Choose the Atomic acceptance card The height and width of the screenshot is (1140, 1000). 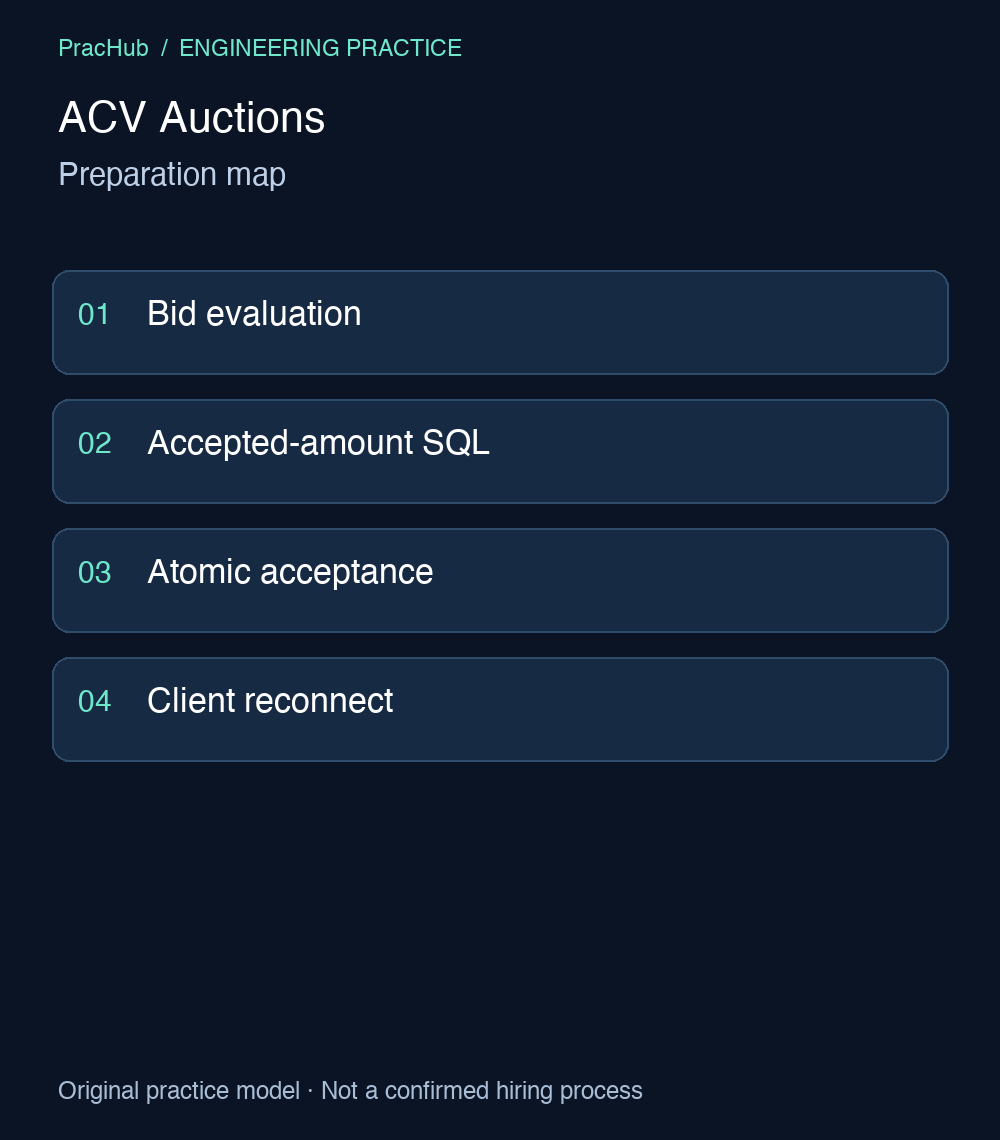(500, 580)
